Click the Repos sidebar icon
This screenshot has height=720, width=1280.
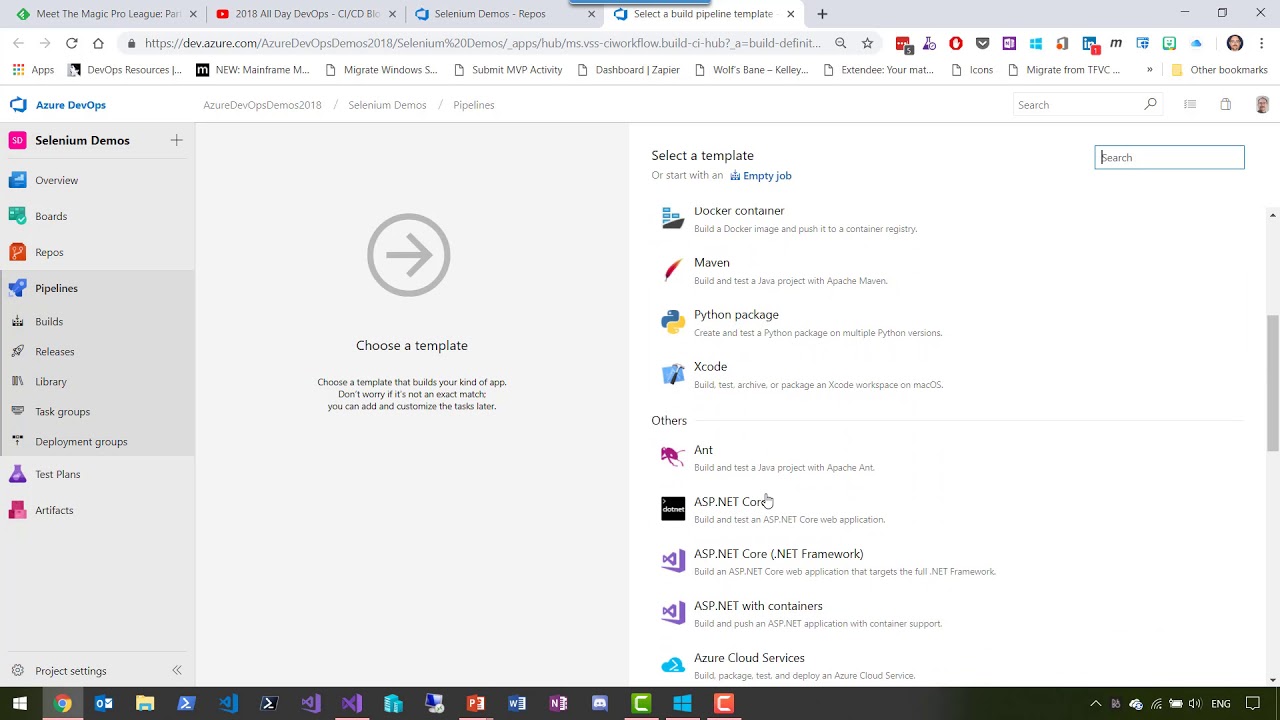17,252
